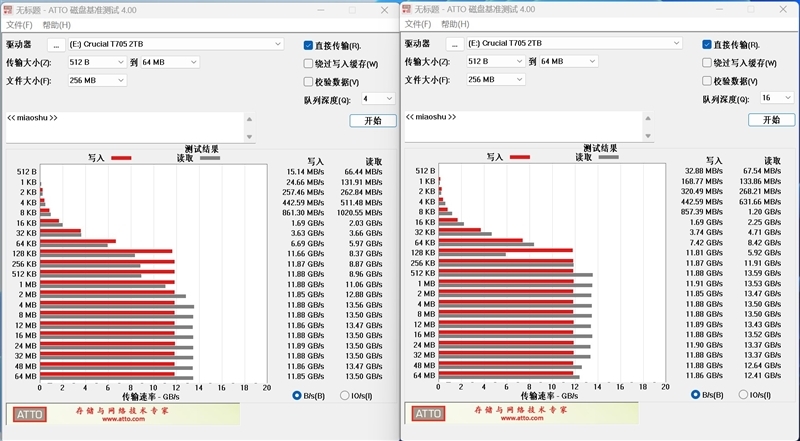Open www.atto.com link in right window
The height and width of the screenshot is (441, 800).
[x=521, y=418]
